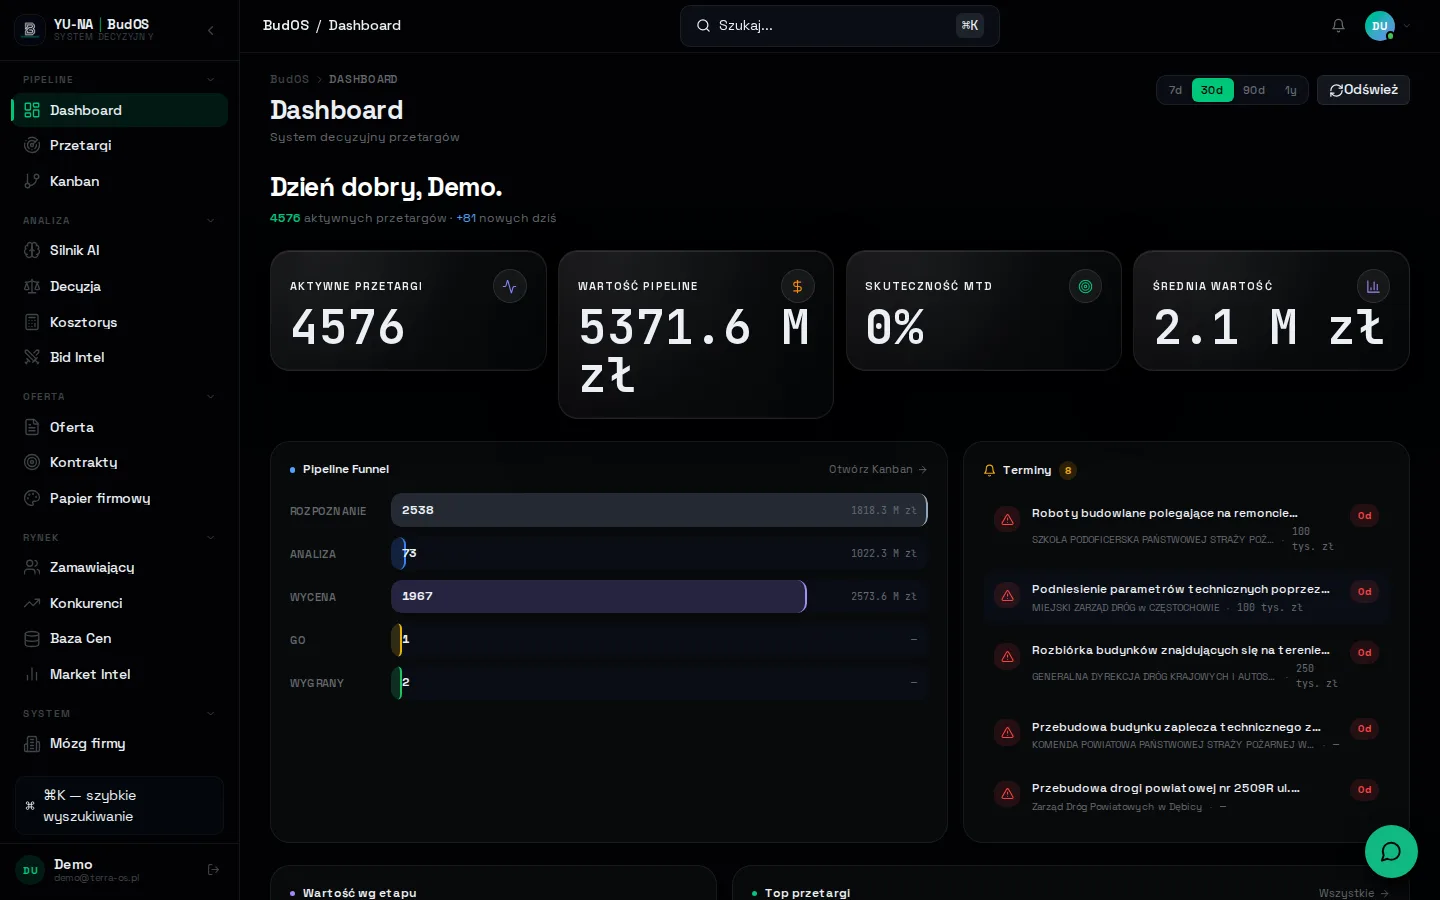Focus the Szukaj search field
The width and height of the screenshot is (1440, 900).
840,26
